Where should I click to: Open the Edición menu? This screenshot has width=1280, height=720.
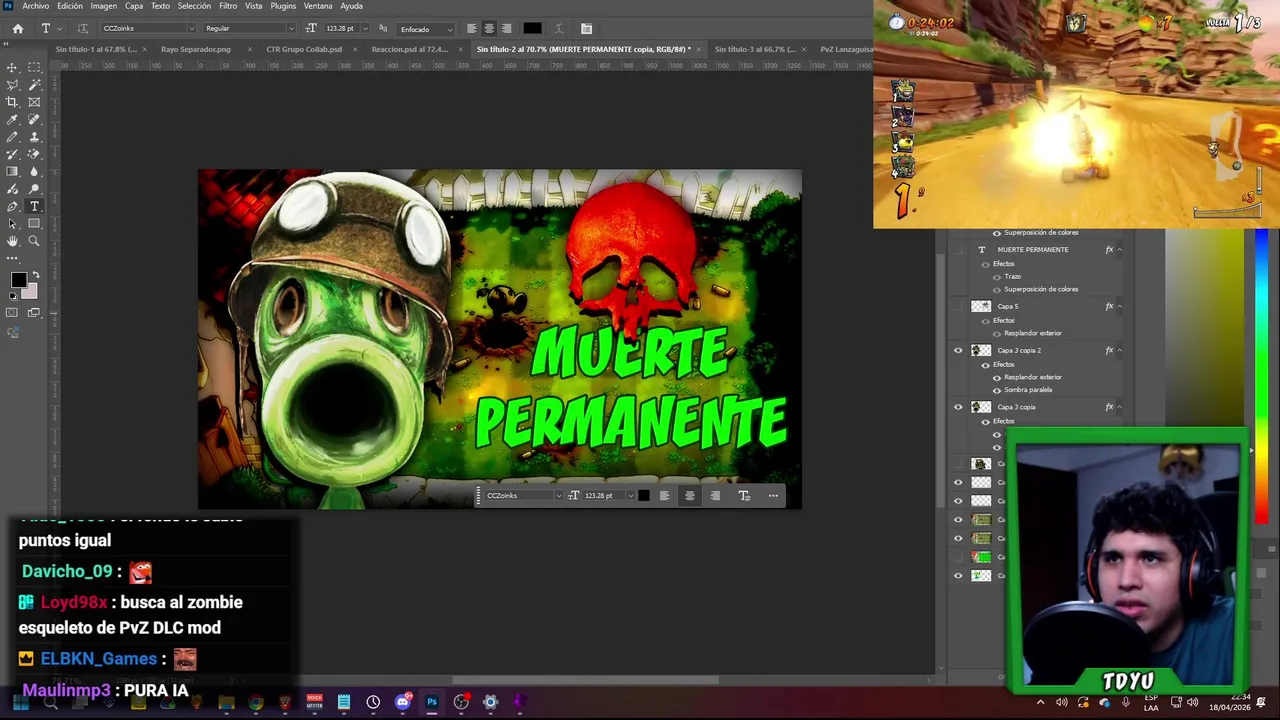coord(70,6)
